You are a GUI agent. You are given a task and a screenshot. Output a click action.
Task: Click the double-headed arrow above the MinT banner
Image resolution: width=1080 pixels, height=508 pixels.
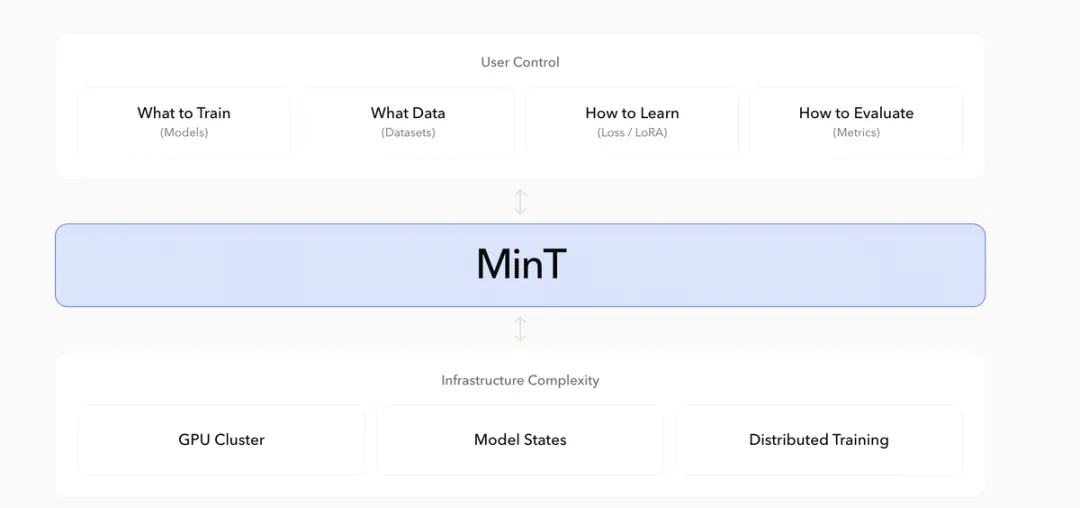[521, 202]
